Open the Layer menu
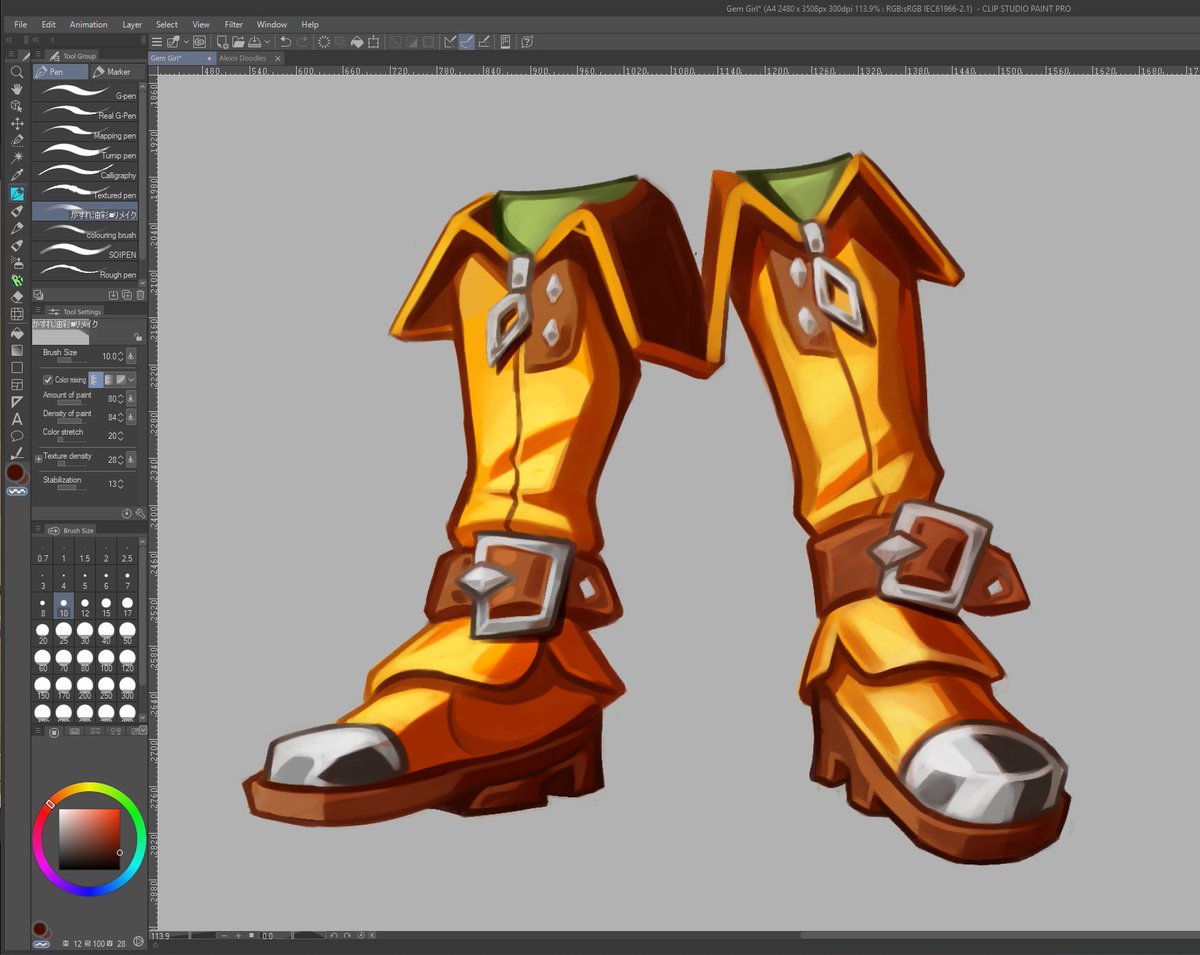The height and width of the screenshot is (955, 1200). (132, 24)
